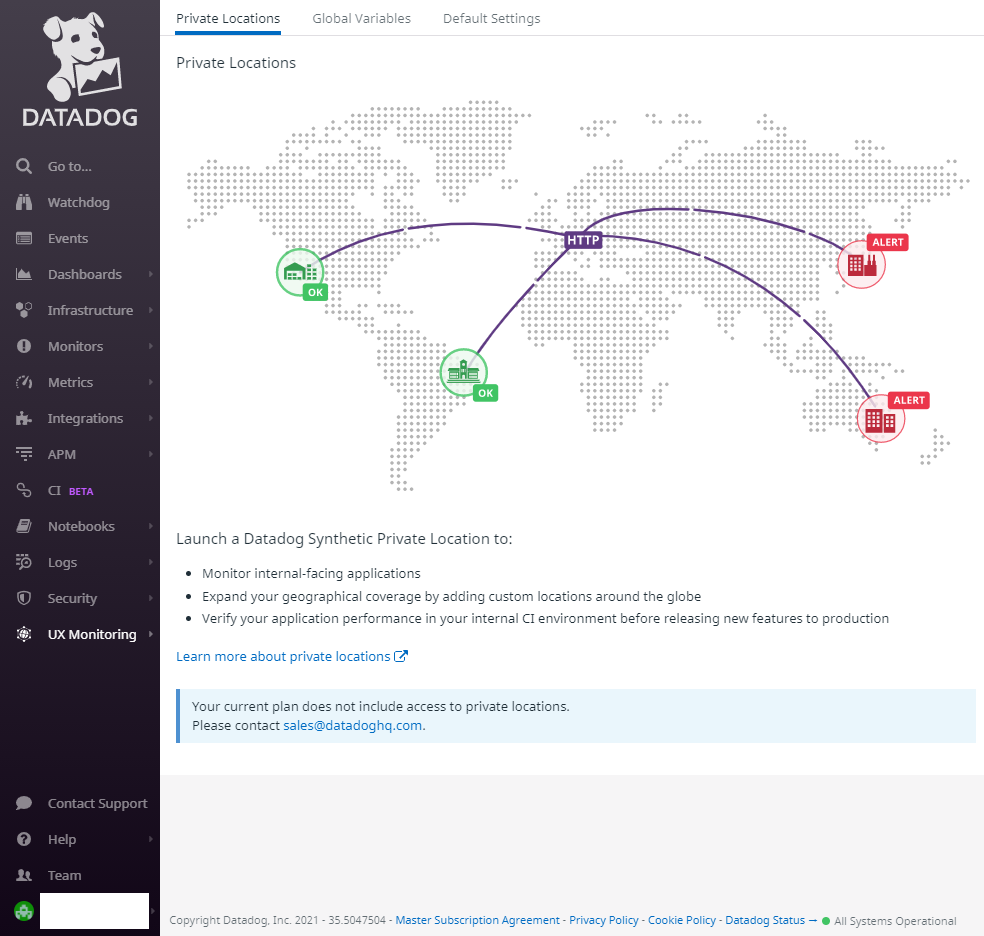This screenshot has height=936, width=984.
Task: Click the white username box beside avatar
Action: click(94, 911)
